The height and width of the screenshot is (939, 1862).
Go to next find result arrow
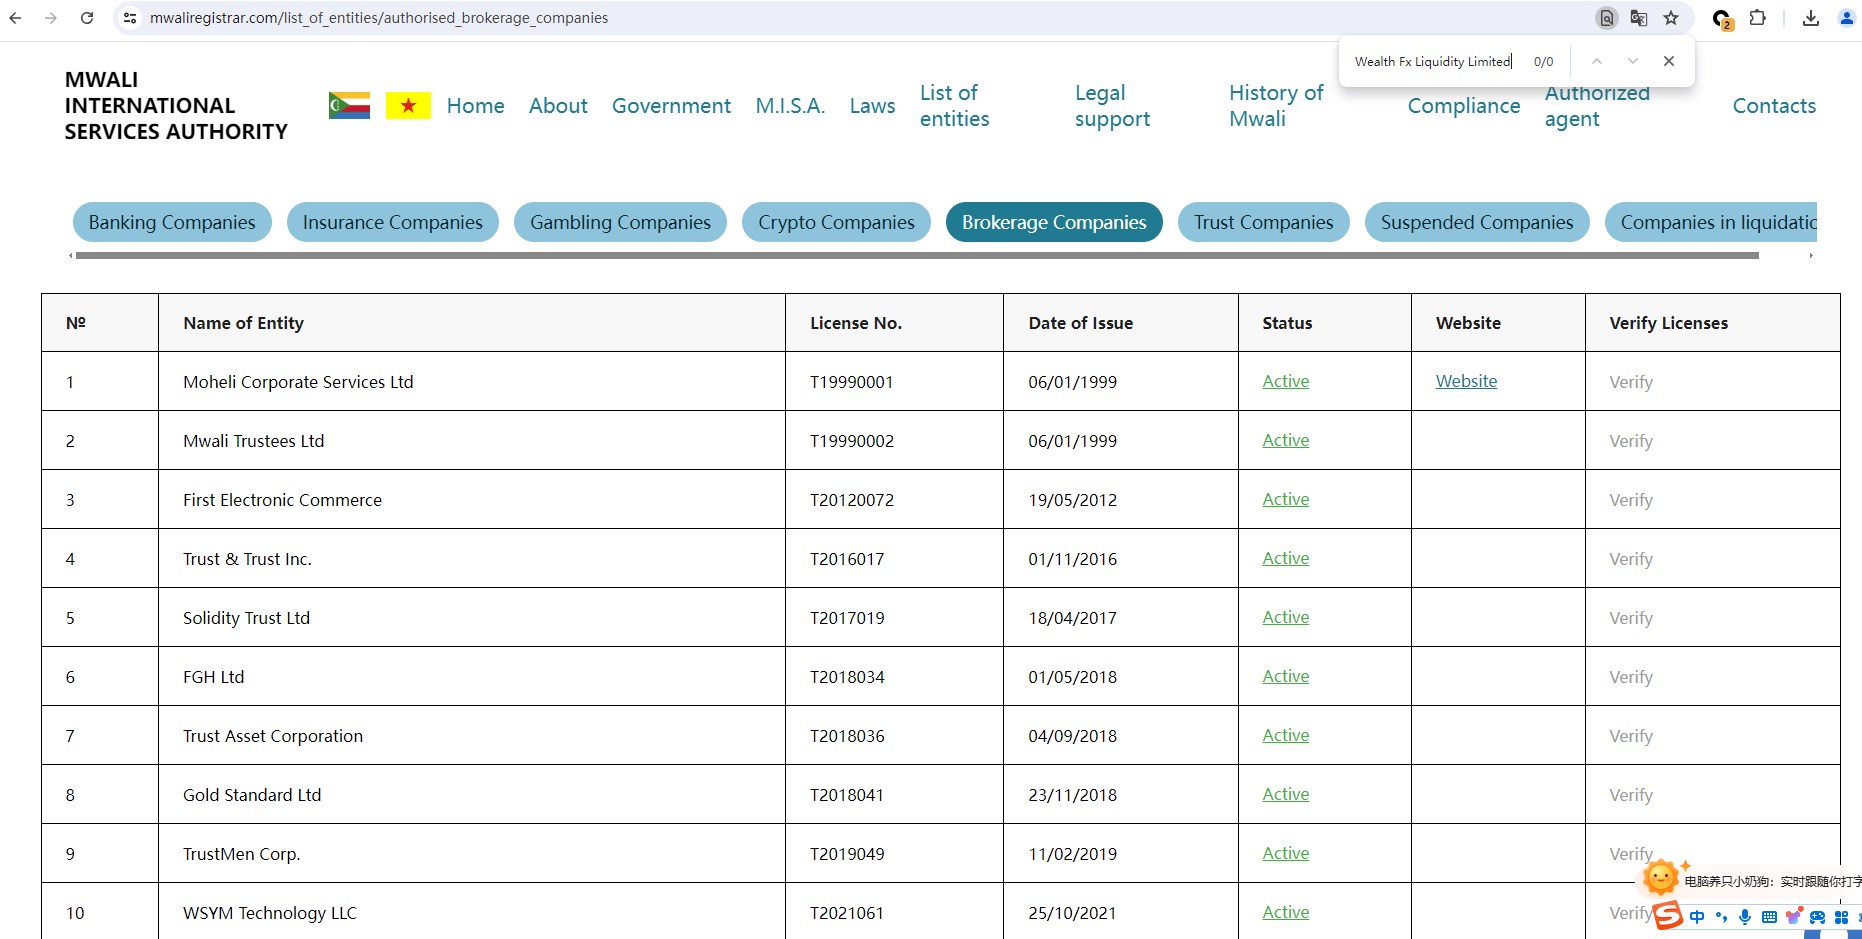pos(1633,61)
